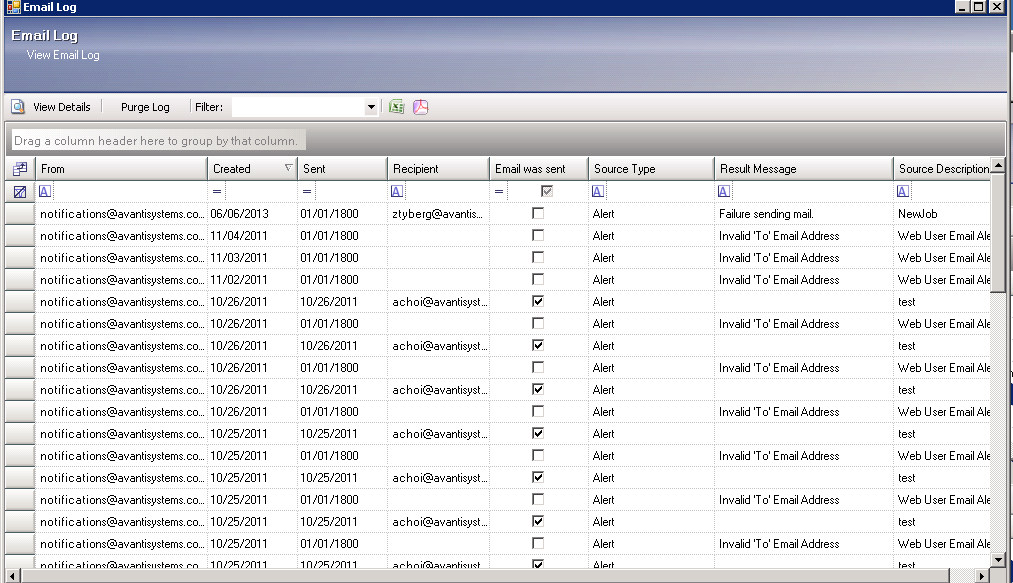Open the Email was sent equals operator

pos(499,191)
